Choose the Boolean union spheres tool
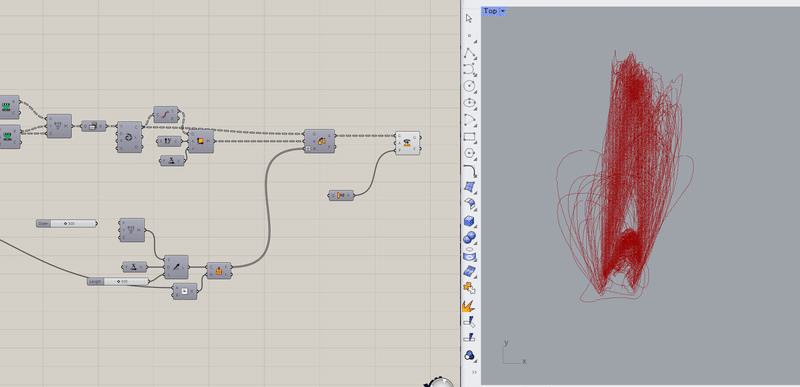 click(469, 238)
